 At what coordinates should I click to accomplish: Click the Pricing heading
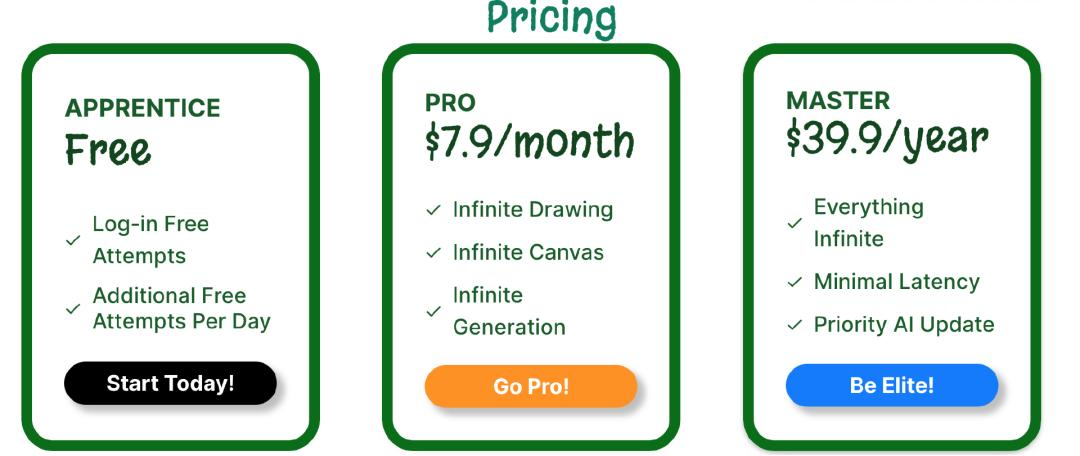552,19
